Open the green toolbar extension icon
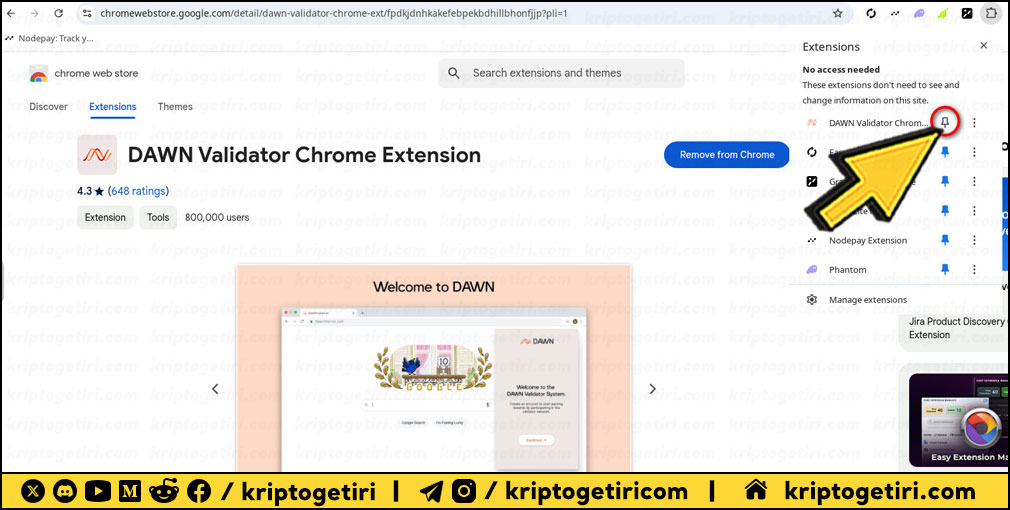The height and width of the screenshot is (510, 1010). pos(943,13)
